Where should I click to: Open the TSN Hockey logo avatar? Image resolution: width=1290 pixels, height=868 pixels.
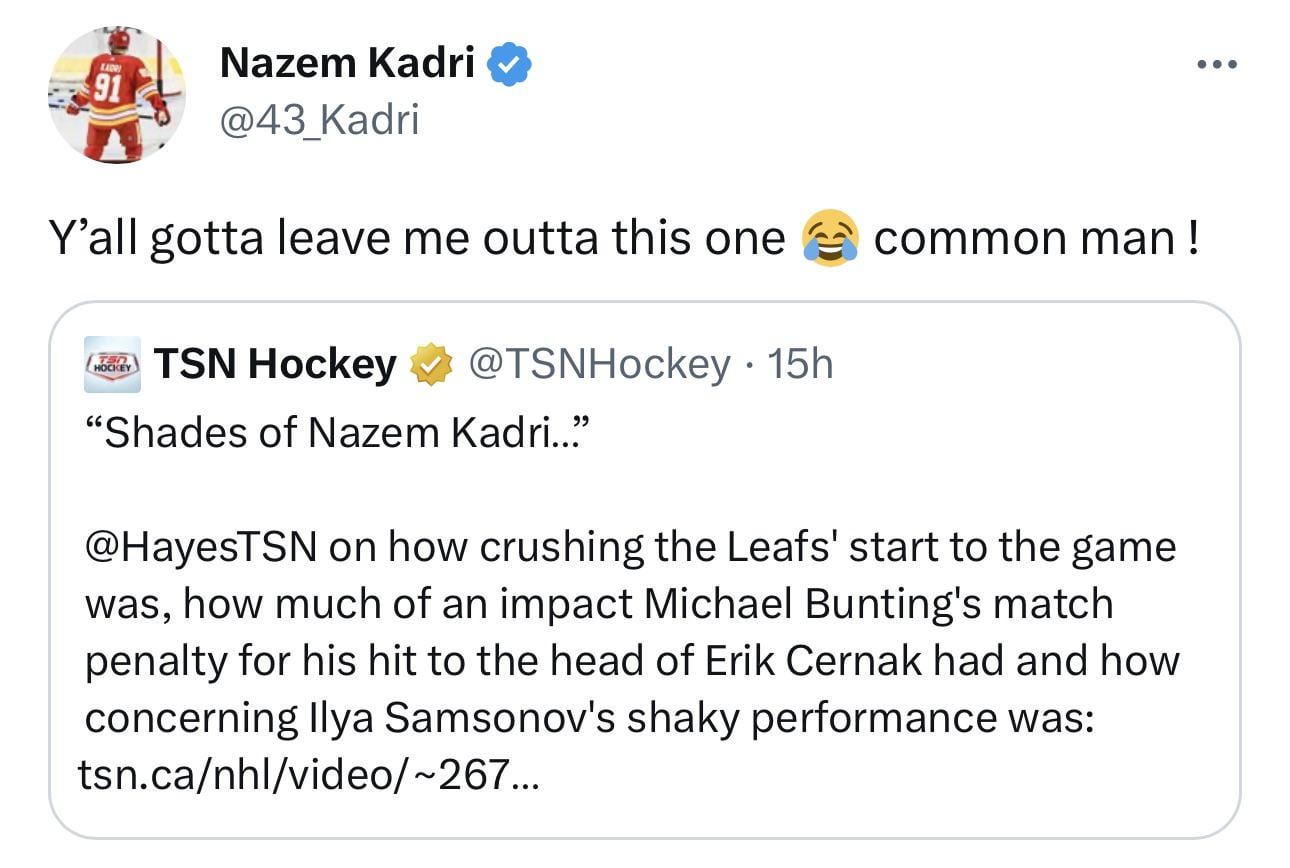111,366
